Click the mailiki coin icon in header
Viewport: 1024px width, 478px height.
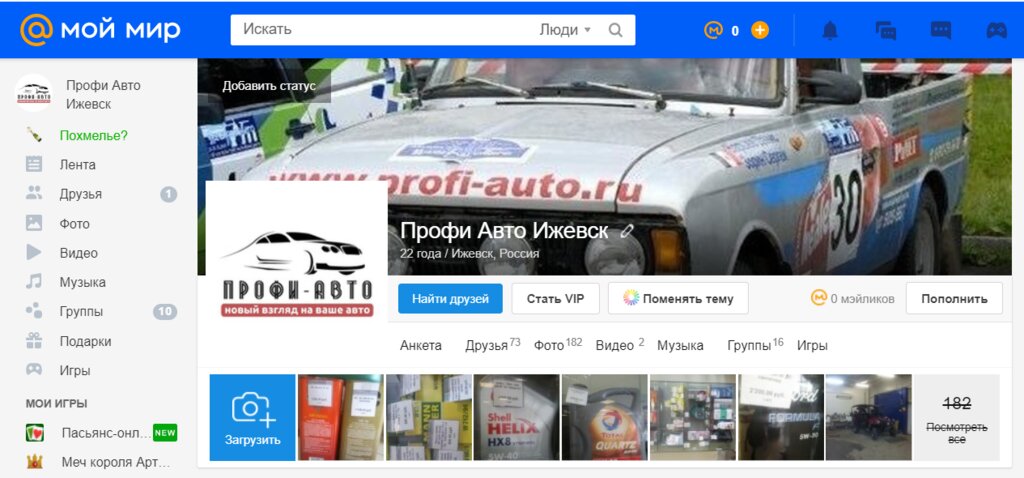(x=714, y=30)
